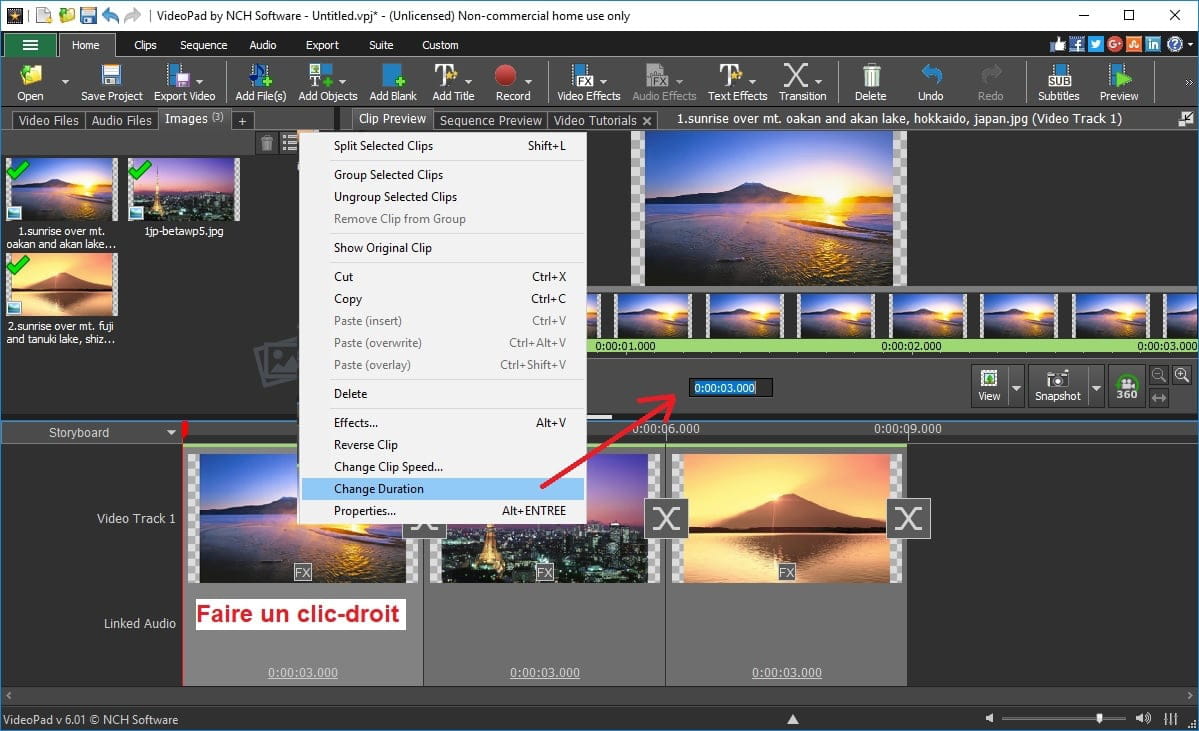Click the Fuji clip duration 0:00:03.000 link
1199x731 pixels.
tap(787, 673)
